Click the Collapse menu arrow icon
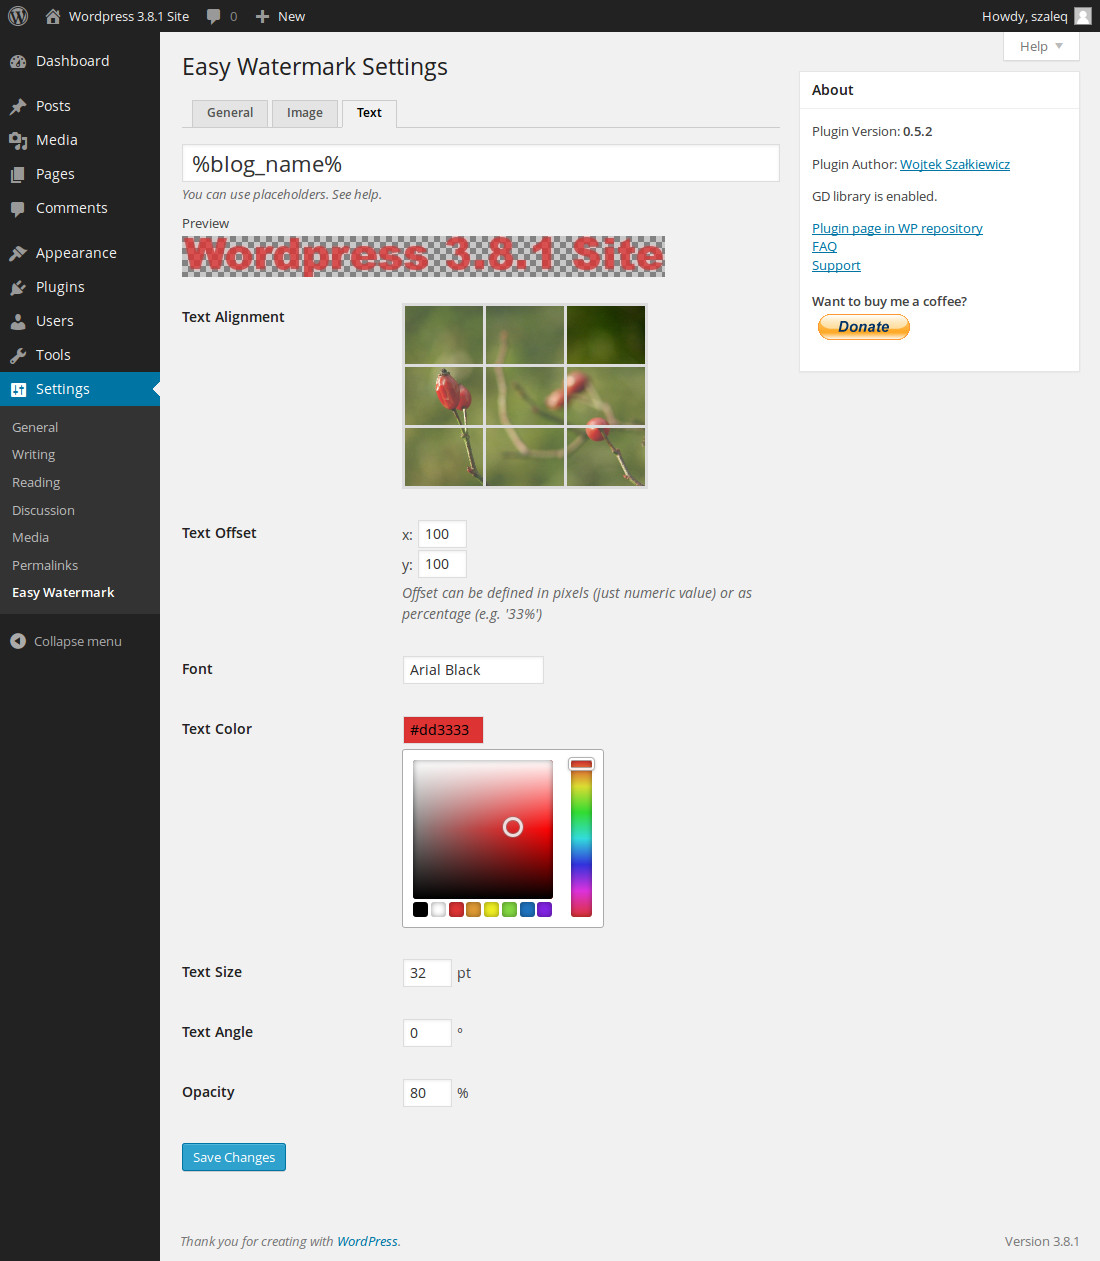 coord(18,641)
